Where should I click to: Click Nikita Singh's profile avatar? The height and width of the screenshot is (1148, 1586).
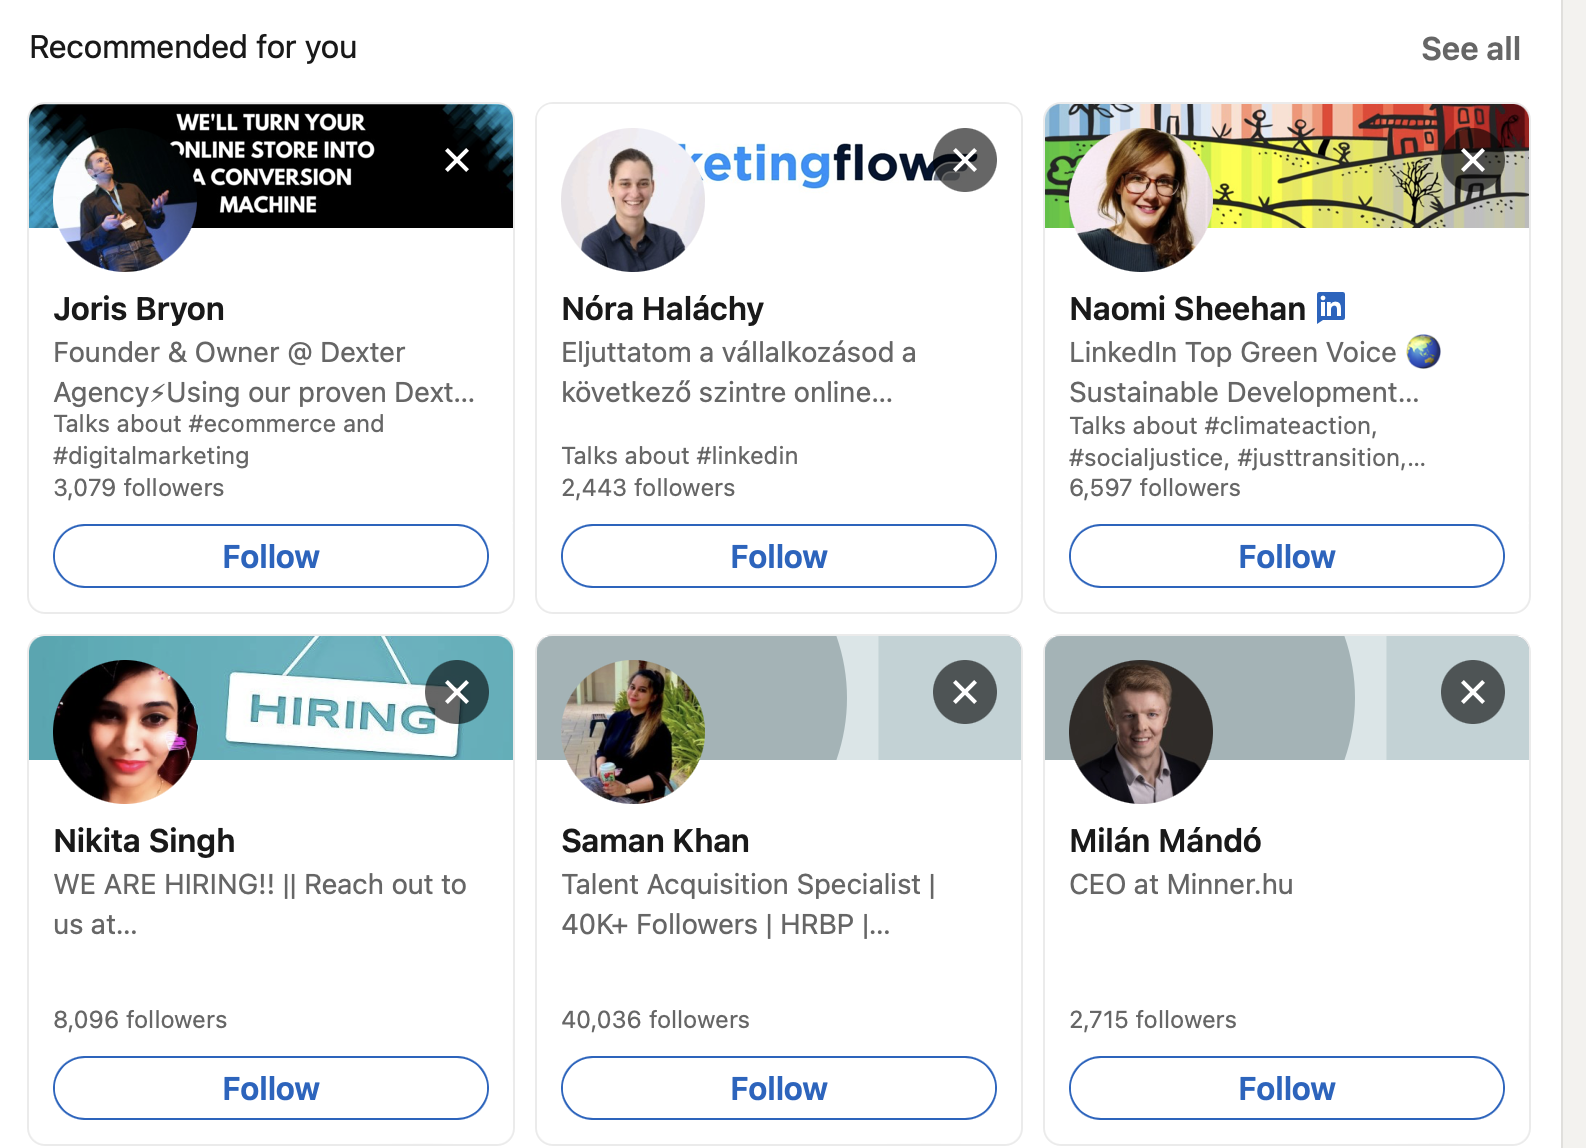click(x=125, y=732)
